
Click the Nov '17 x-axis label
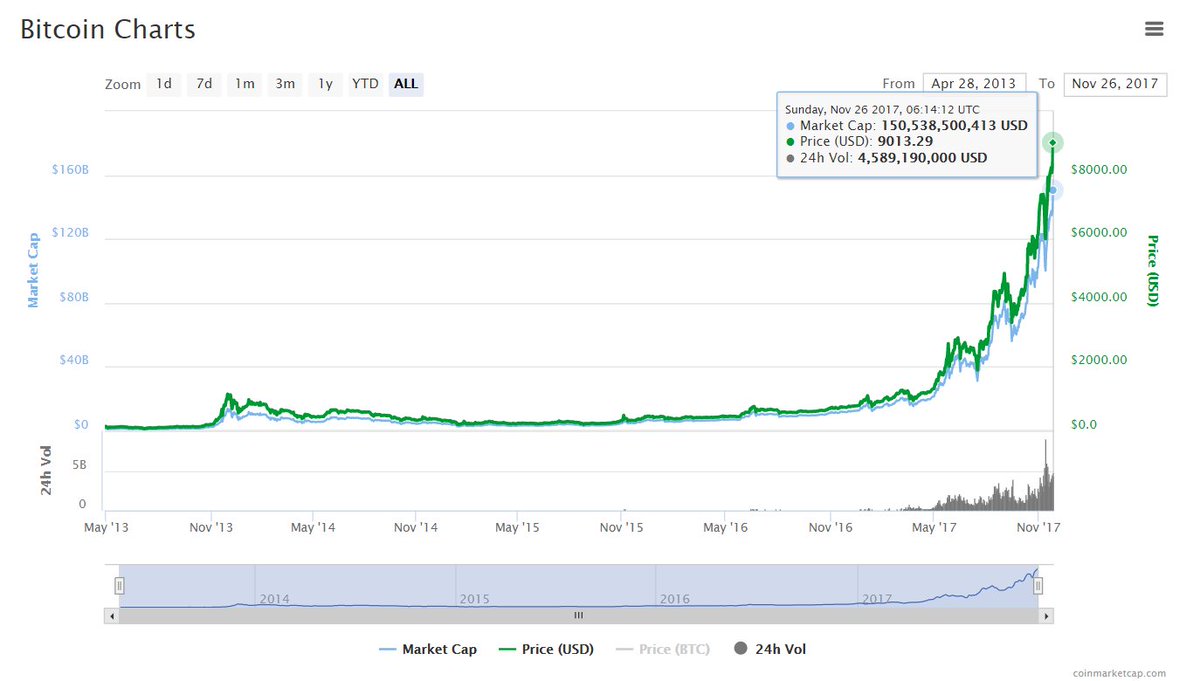(x=1038, y=527)
